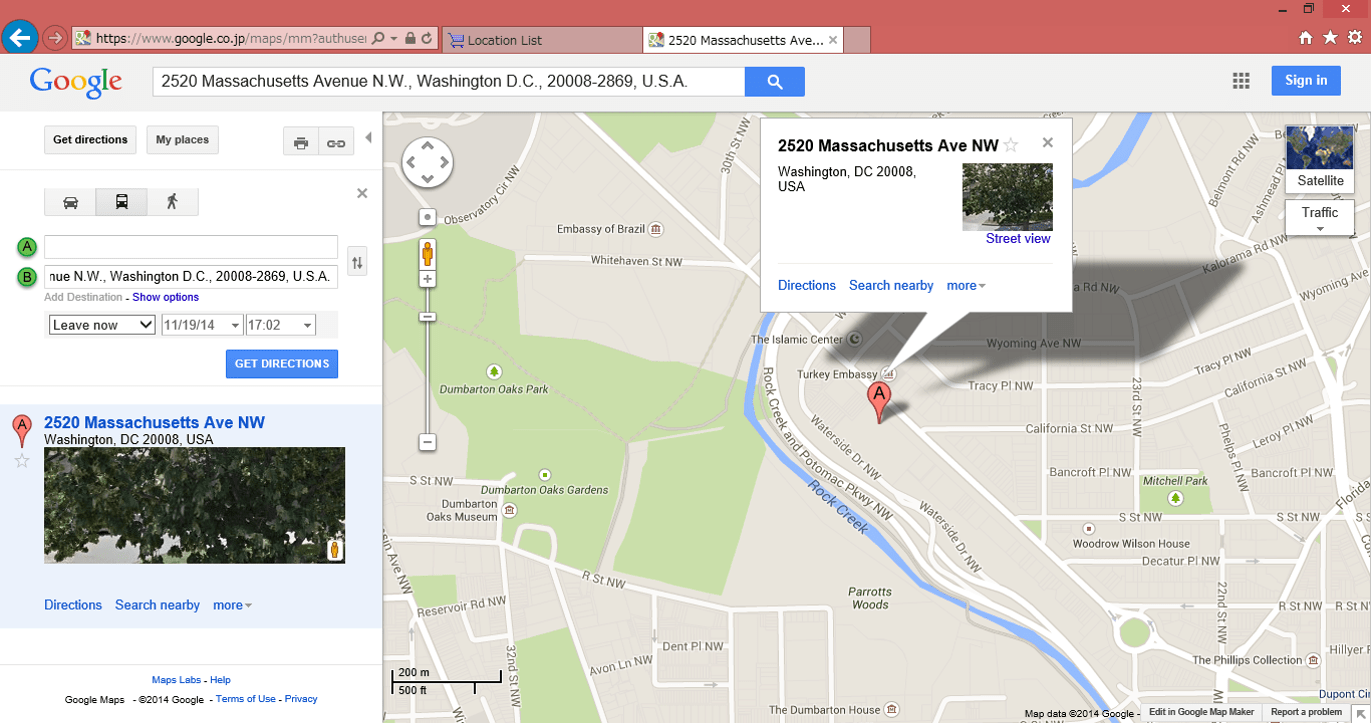The image size is (1371, 723).
Task: Click the Add Destination link
Action: [x=83, y=297]
